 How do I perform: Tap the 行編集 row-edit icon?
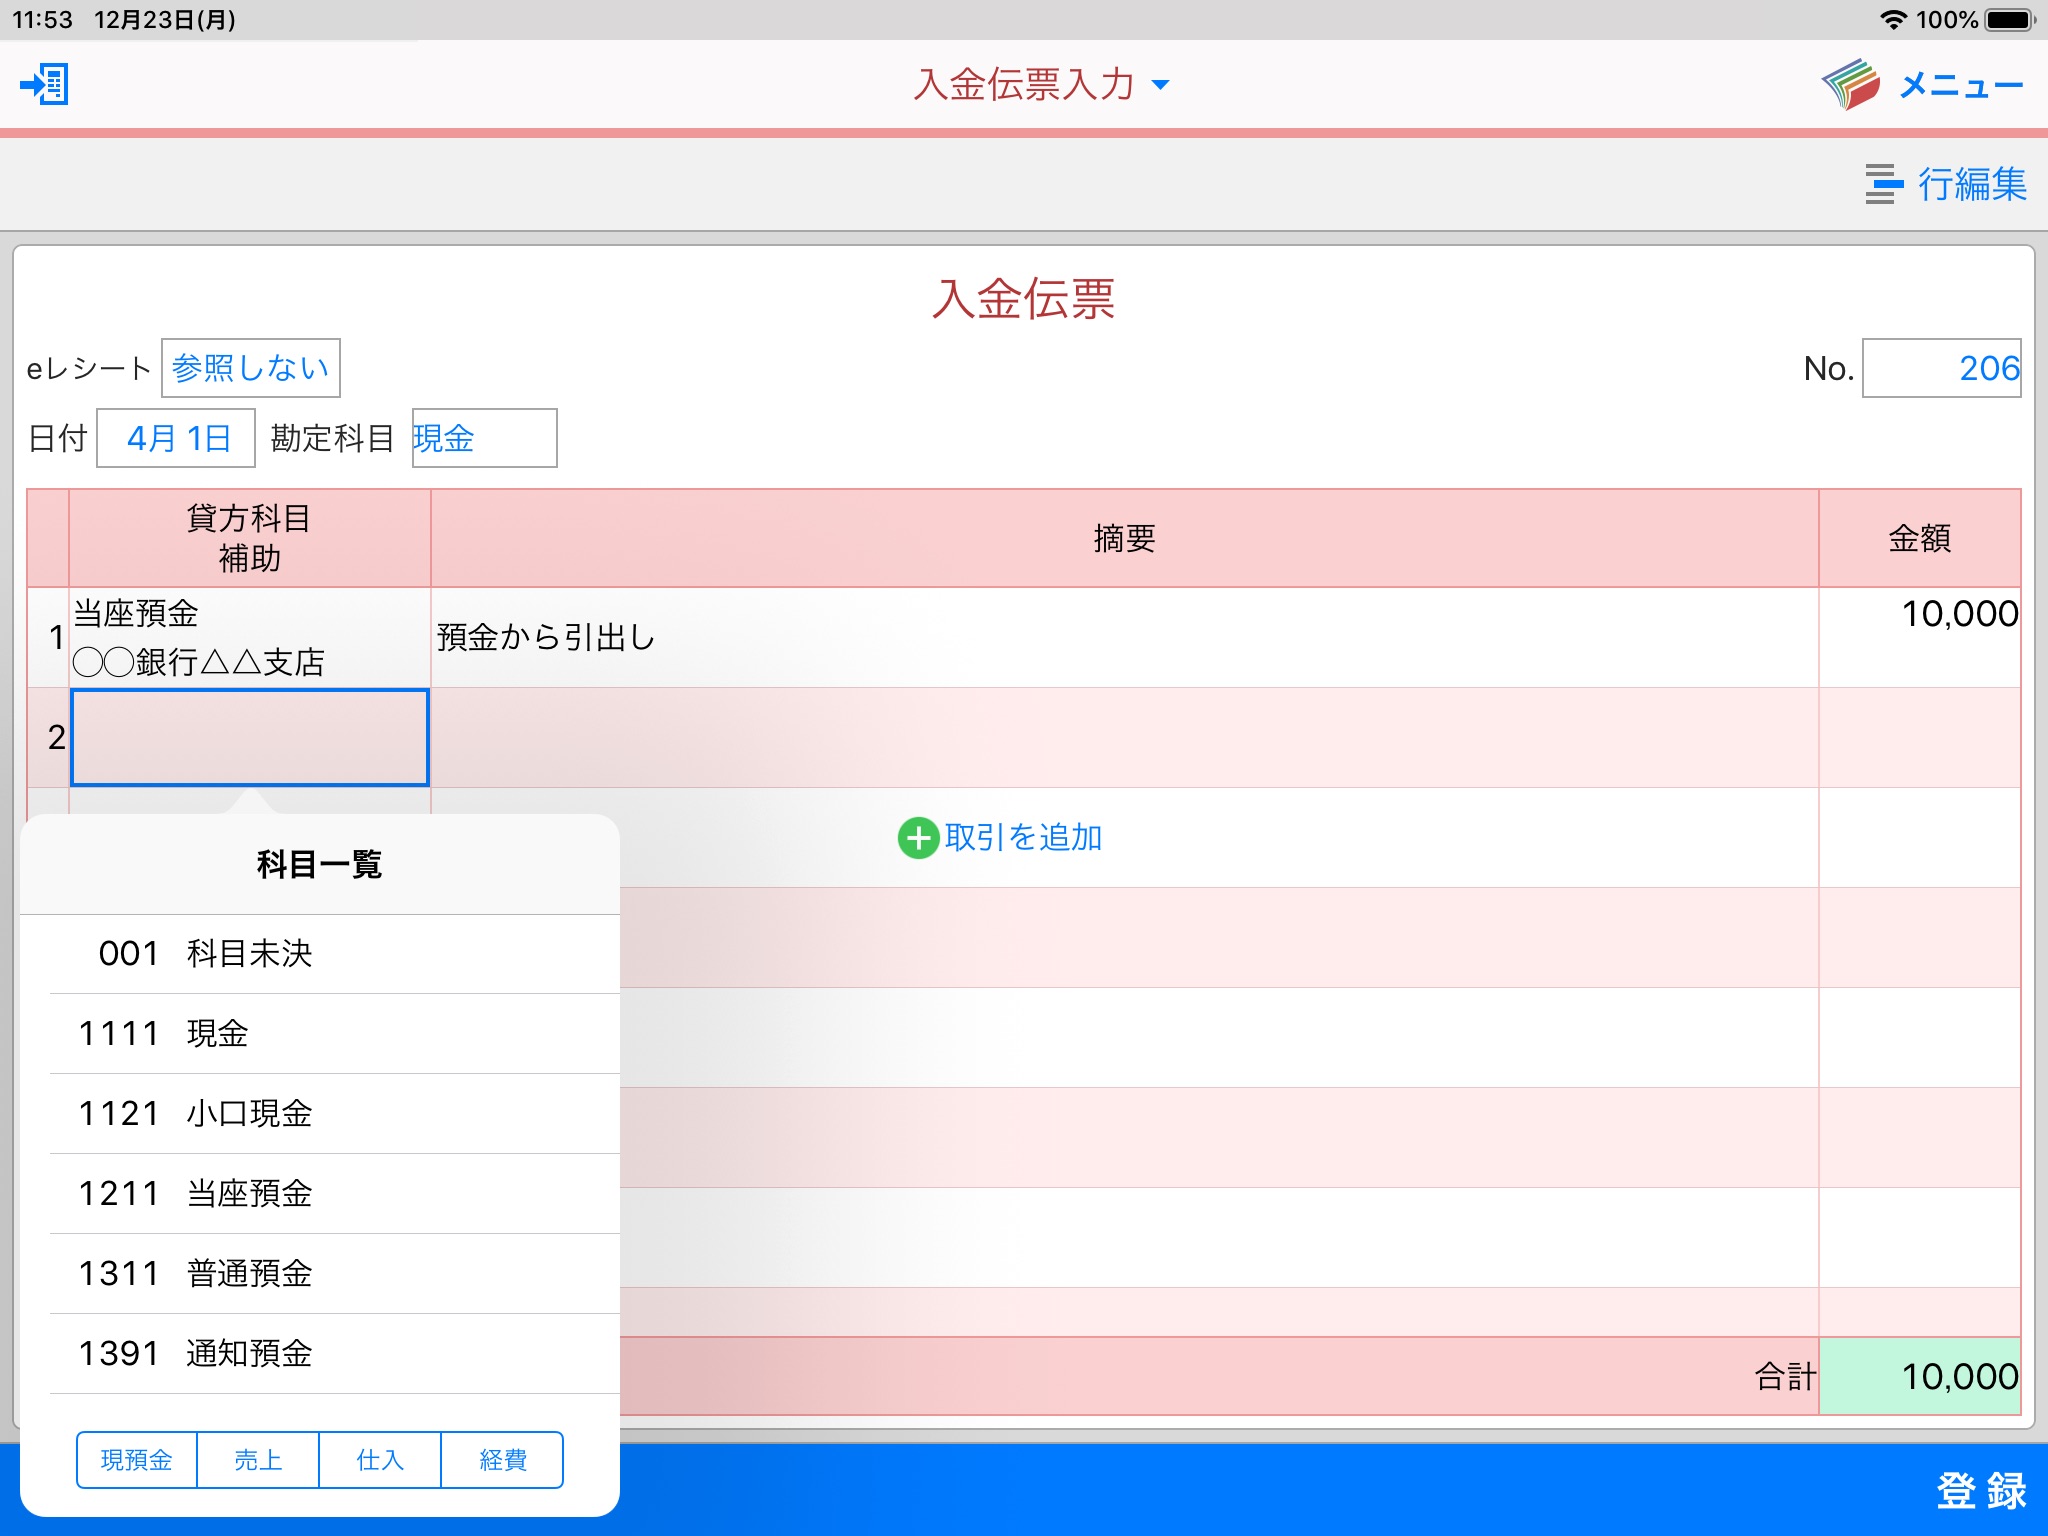pyautogui.click(x=1884, y=184)
